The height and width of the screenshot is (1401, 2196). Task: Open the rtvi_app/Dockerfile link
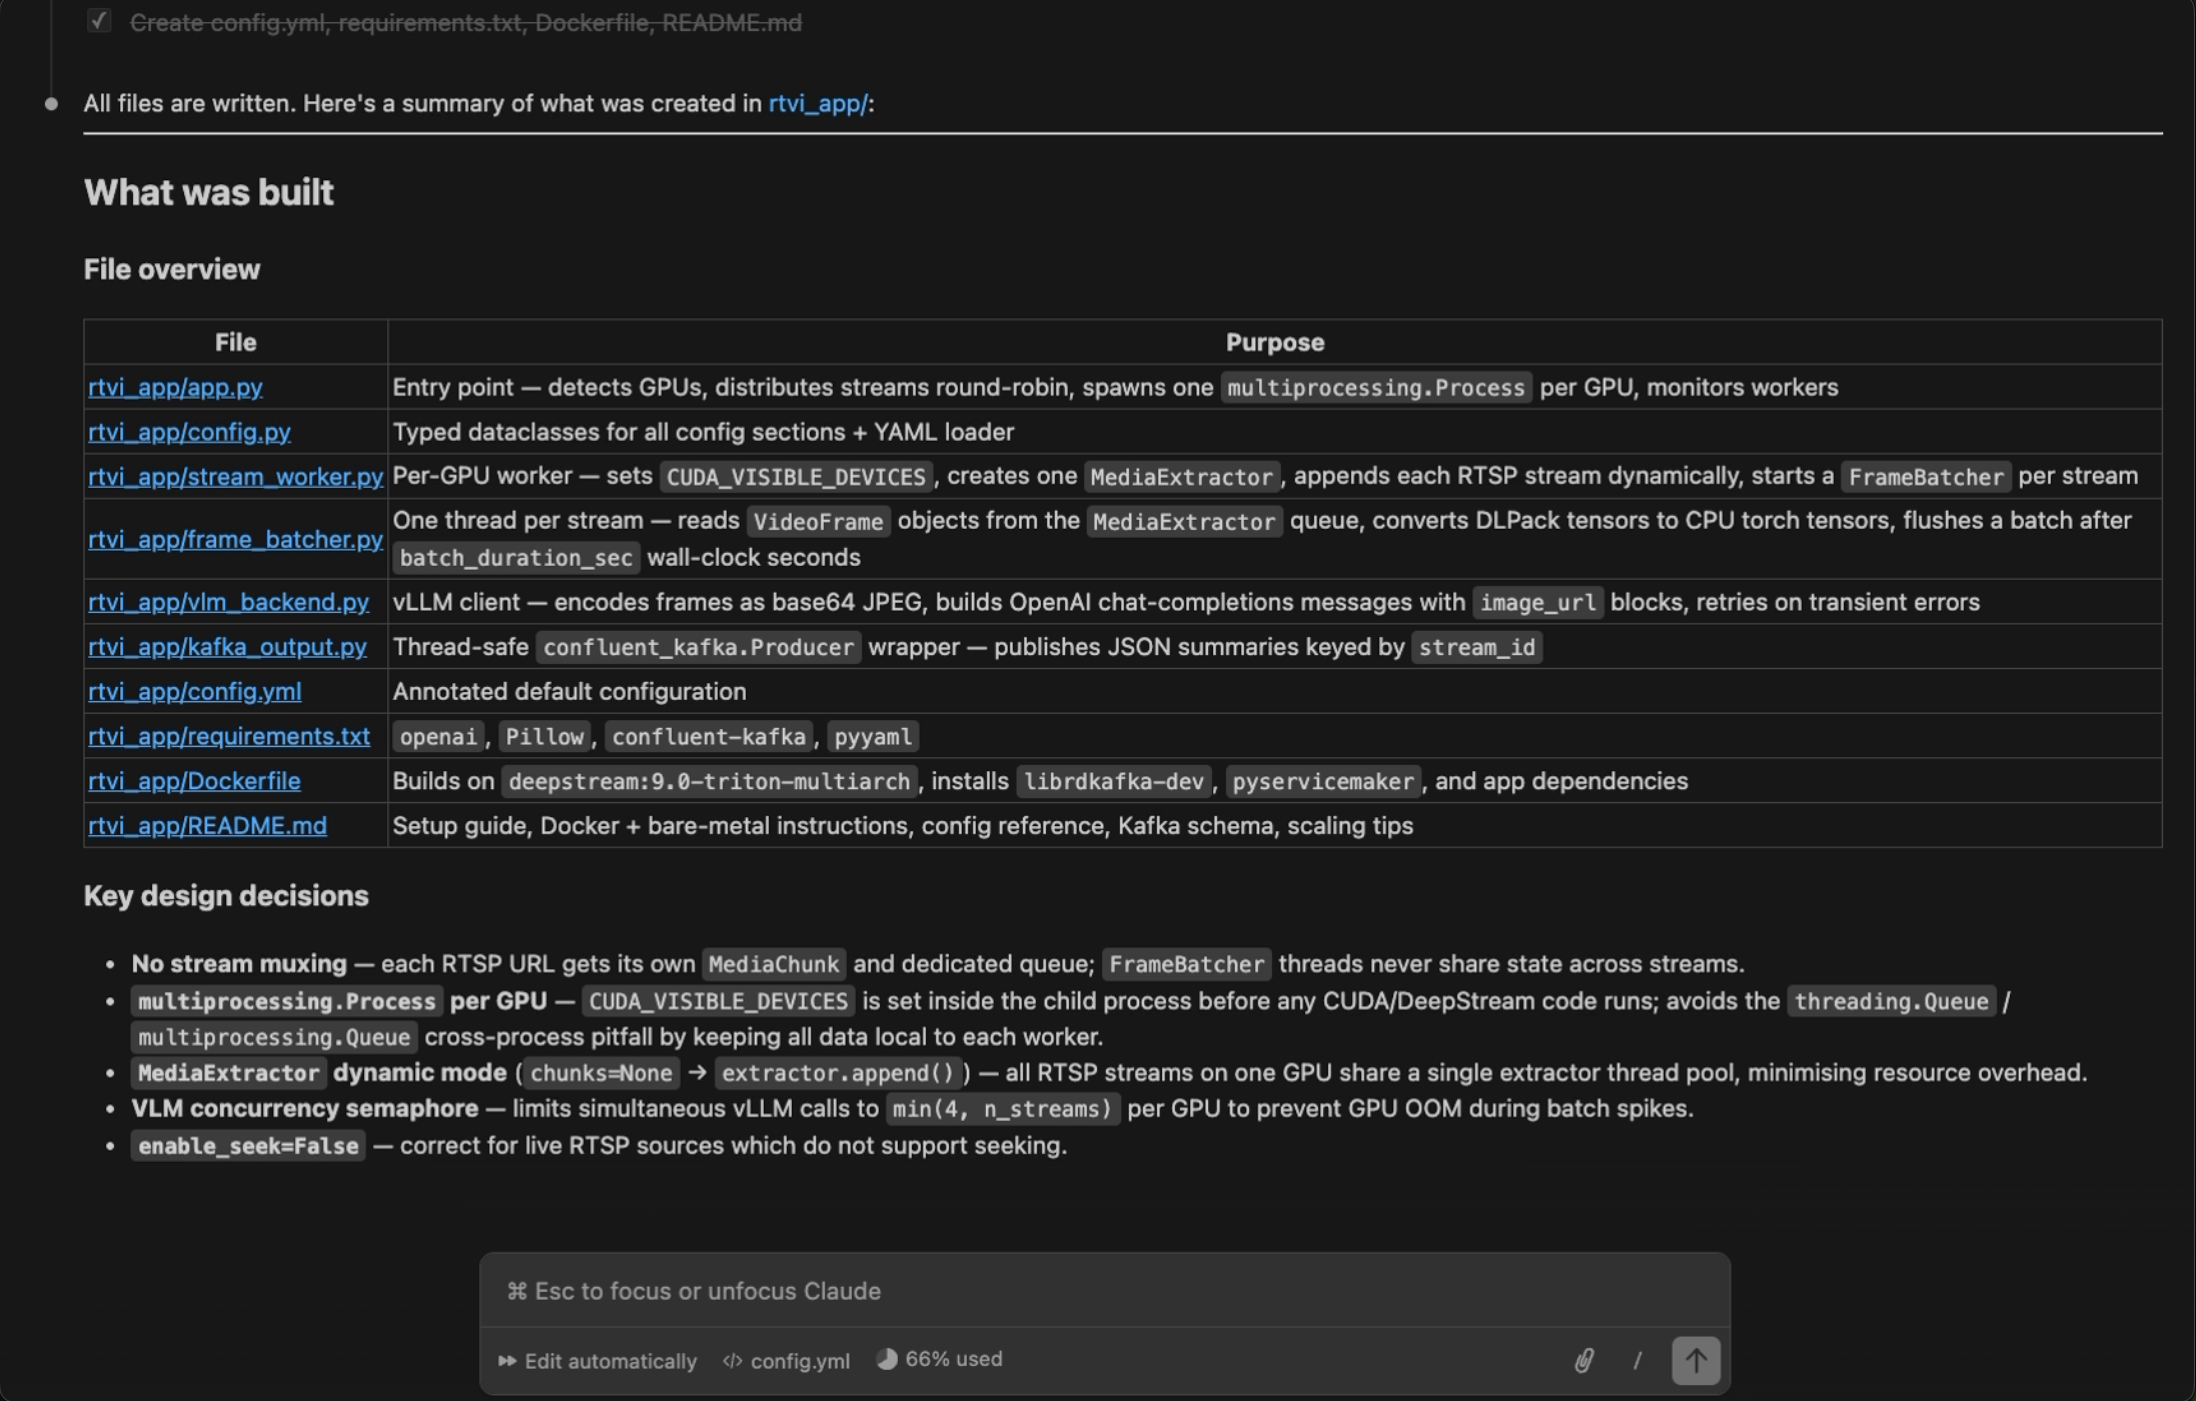coord(194,781)
